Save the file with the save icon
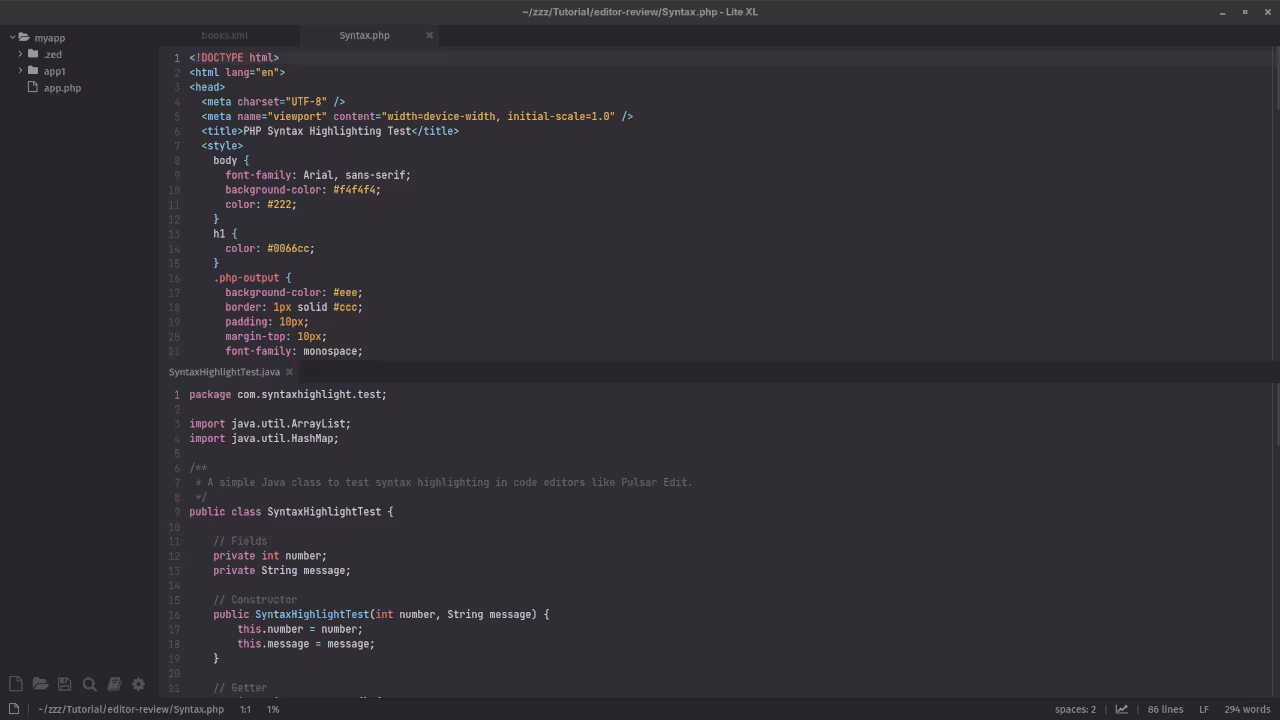The height and width of the screenshot is (720, 1280). click(64, 683)
